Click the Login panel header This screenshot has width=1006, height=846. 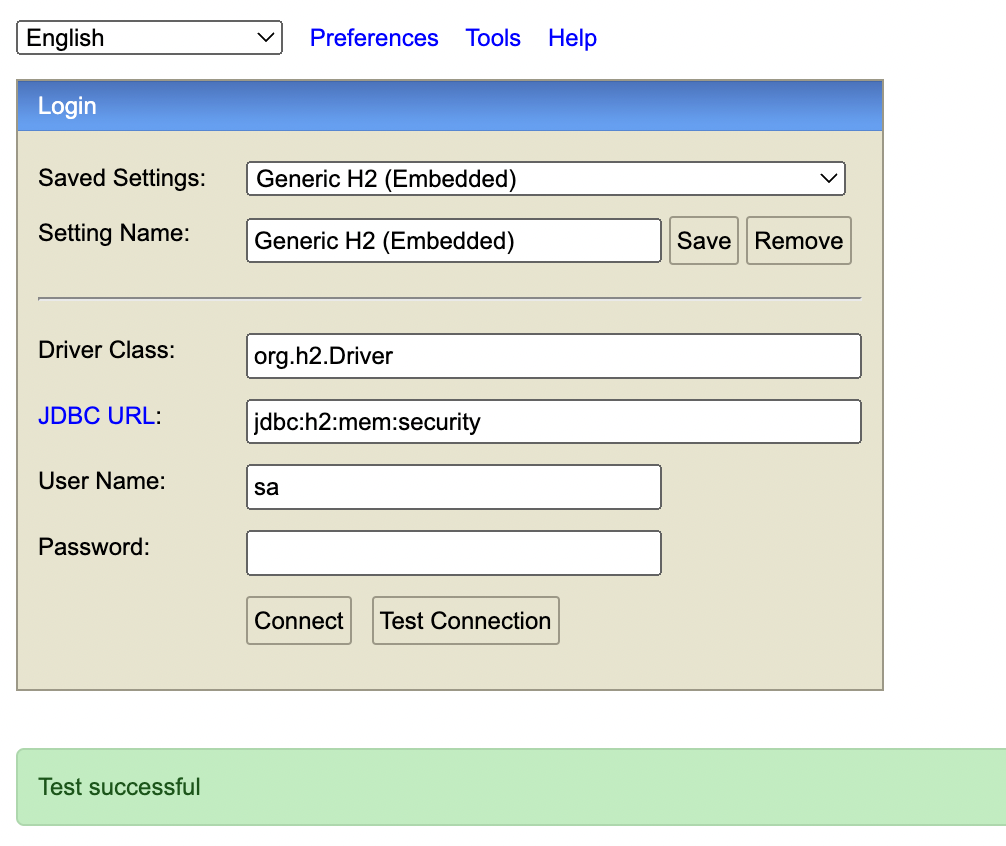click(450, 106)
